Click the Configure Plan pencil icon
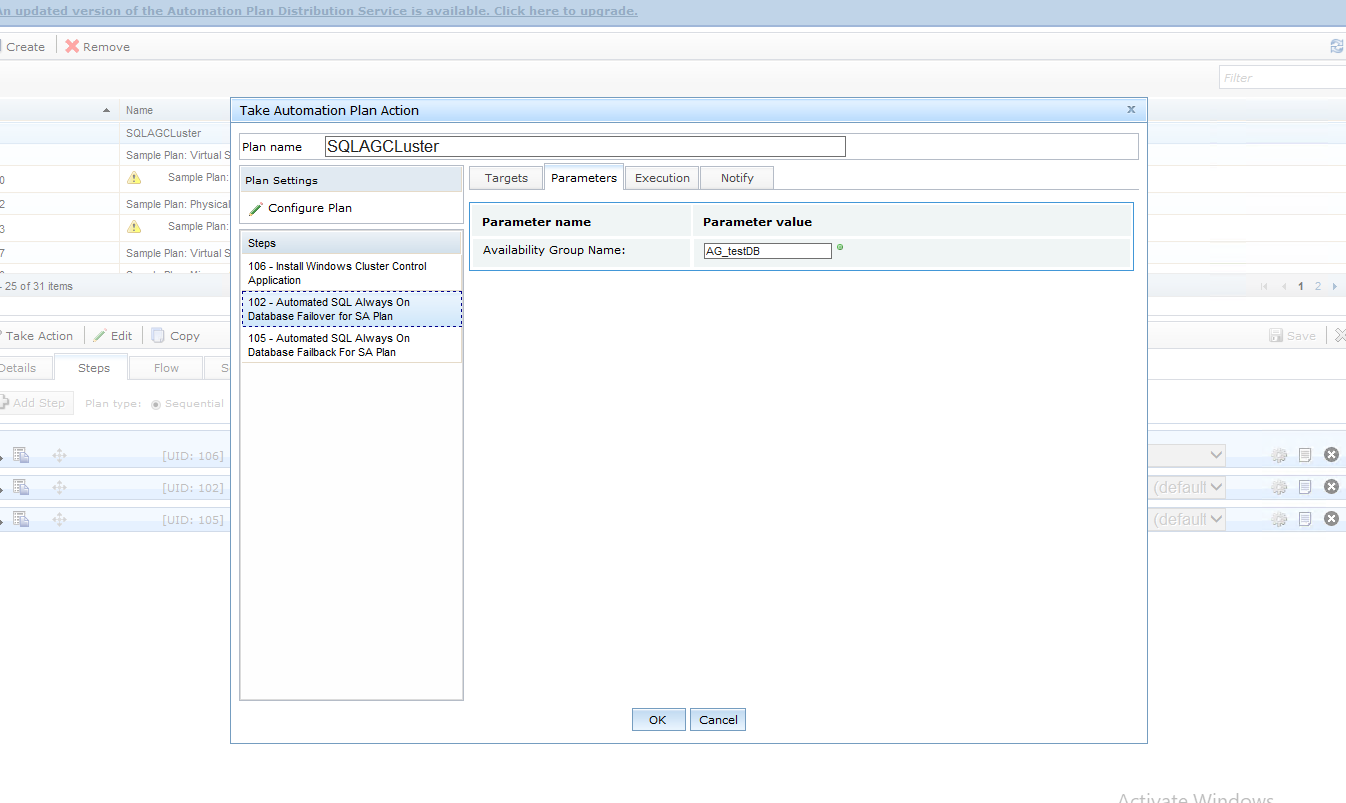Screen dimensions: 1346x803 click(x=257, y=208)
